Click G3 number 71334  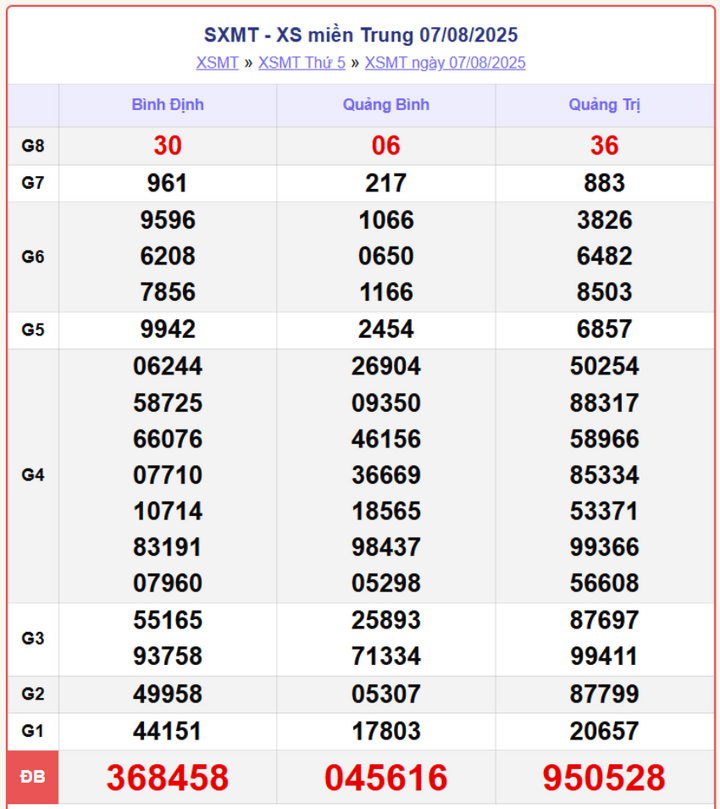click(386, 656)
